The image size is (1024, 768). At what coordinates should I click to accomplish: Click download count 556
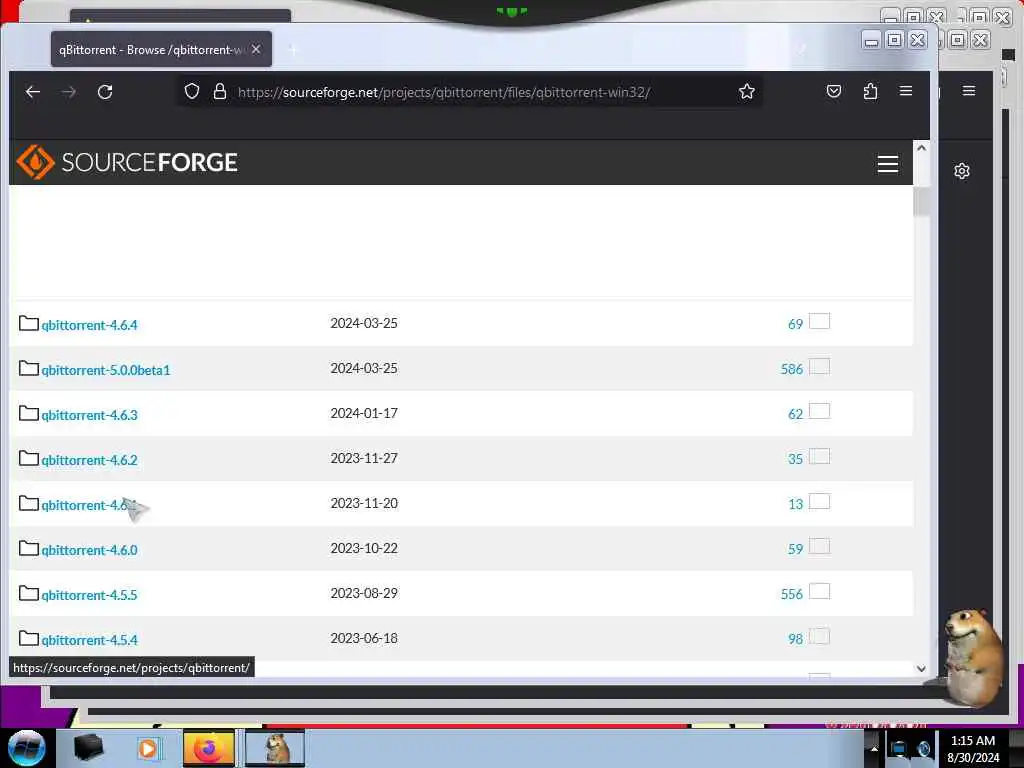click(792, 594)
